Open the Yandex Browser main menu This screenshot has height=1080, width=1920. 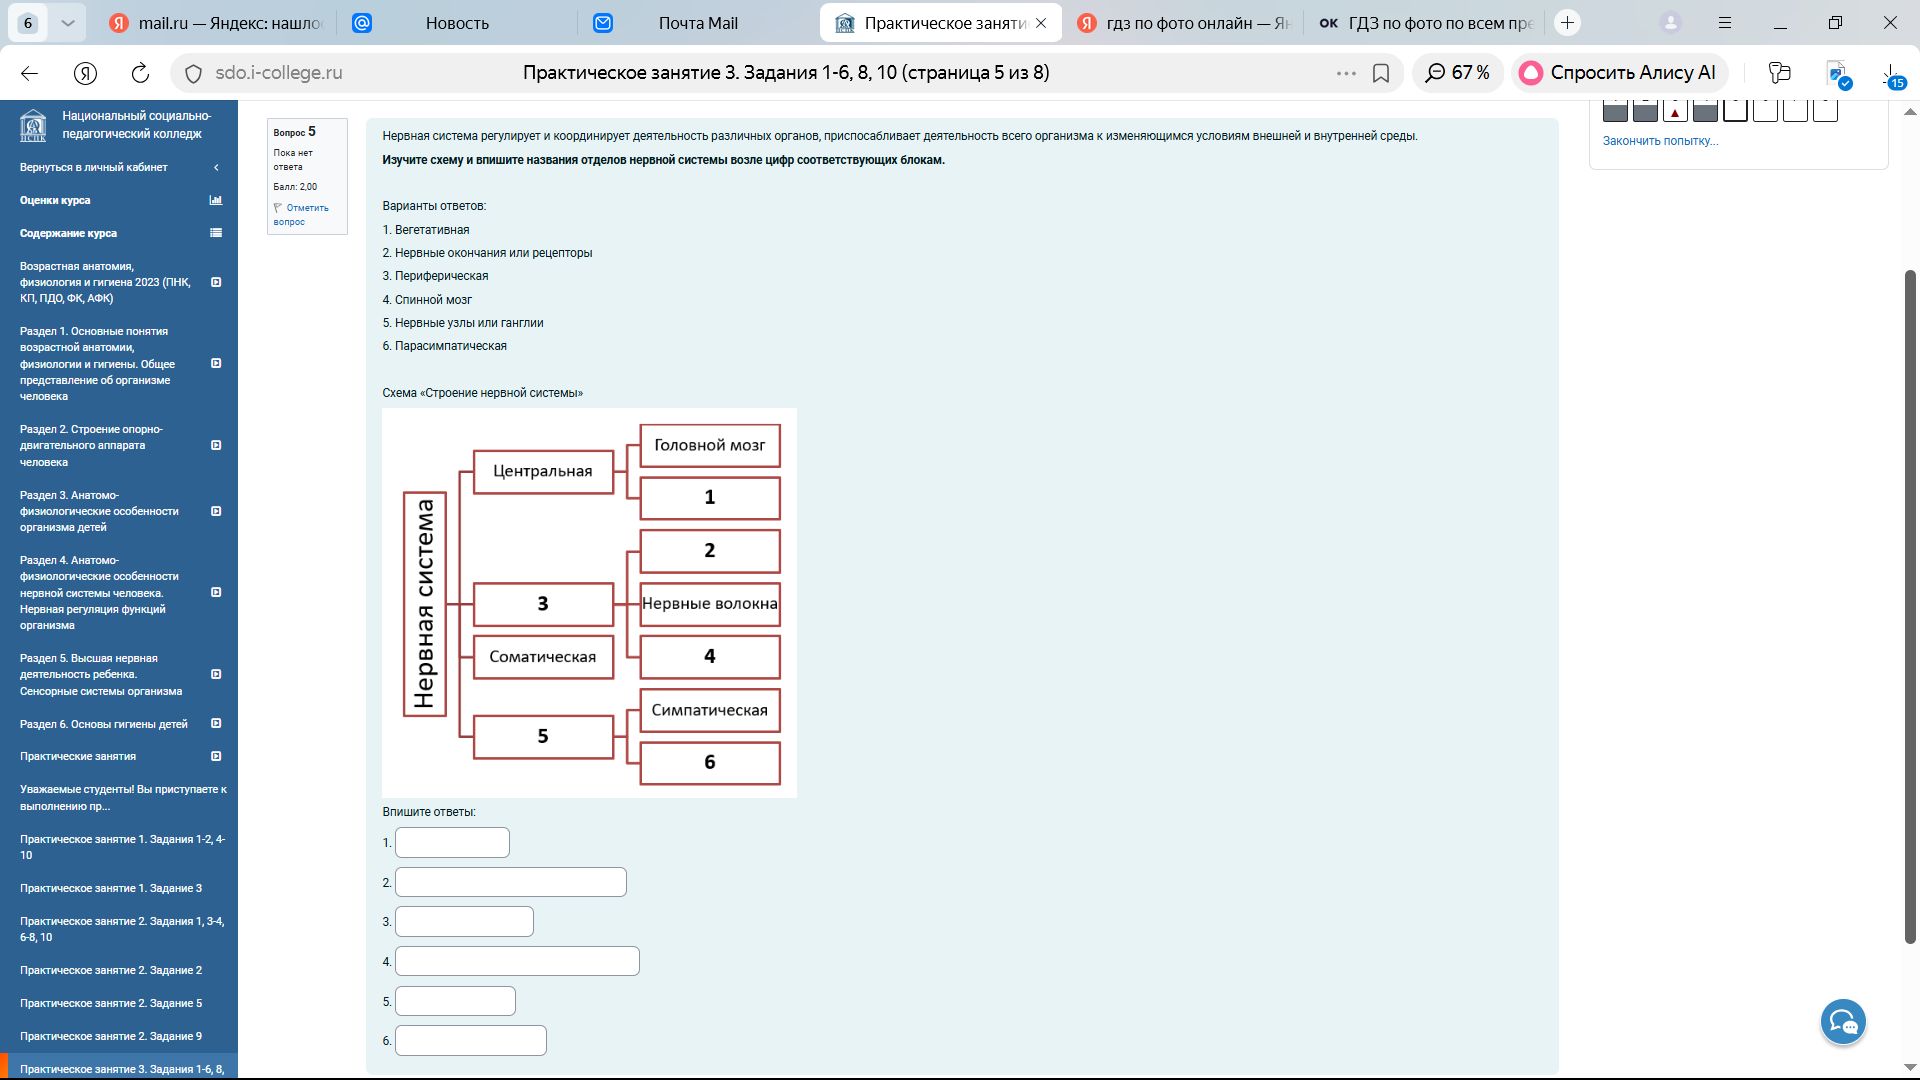(x=1726, y=22)
